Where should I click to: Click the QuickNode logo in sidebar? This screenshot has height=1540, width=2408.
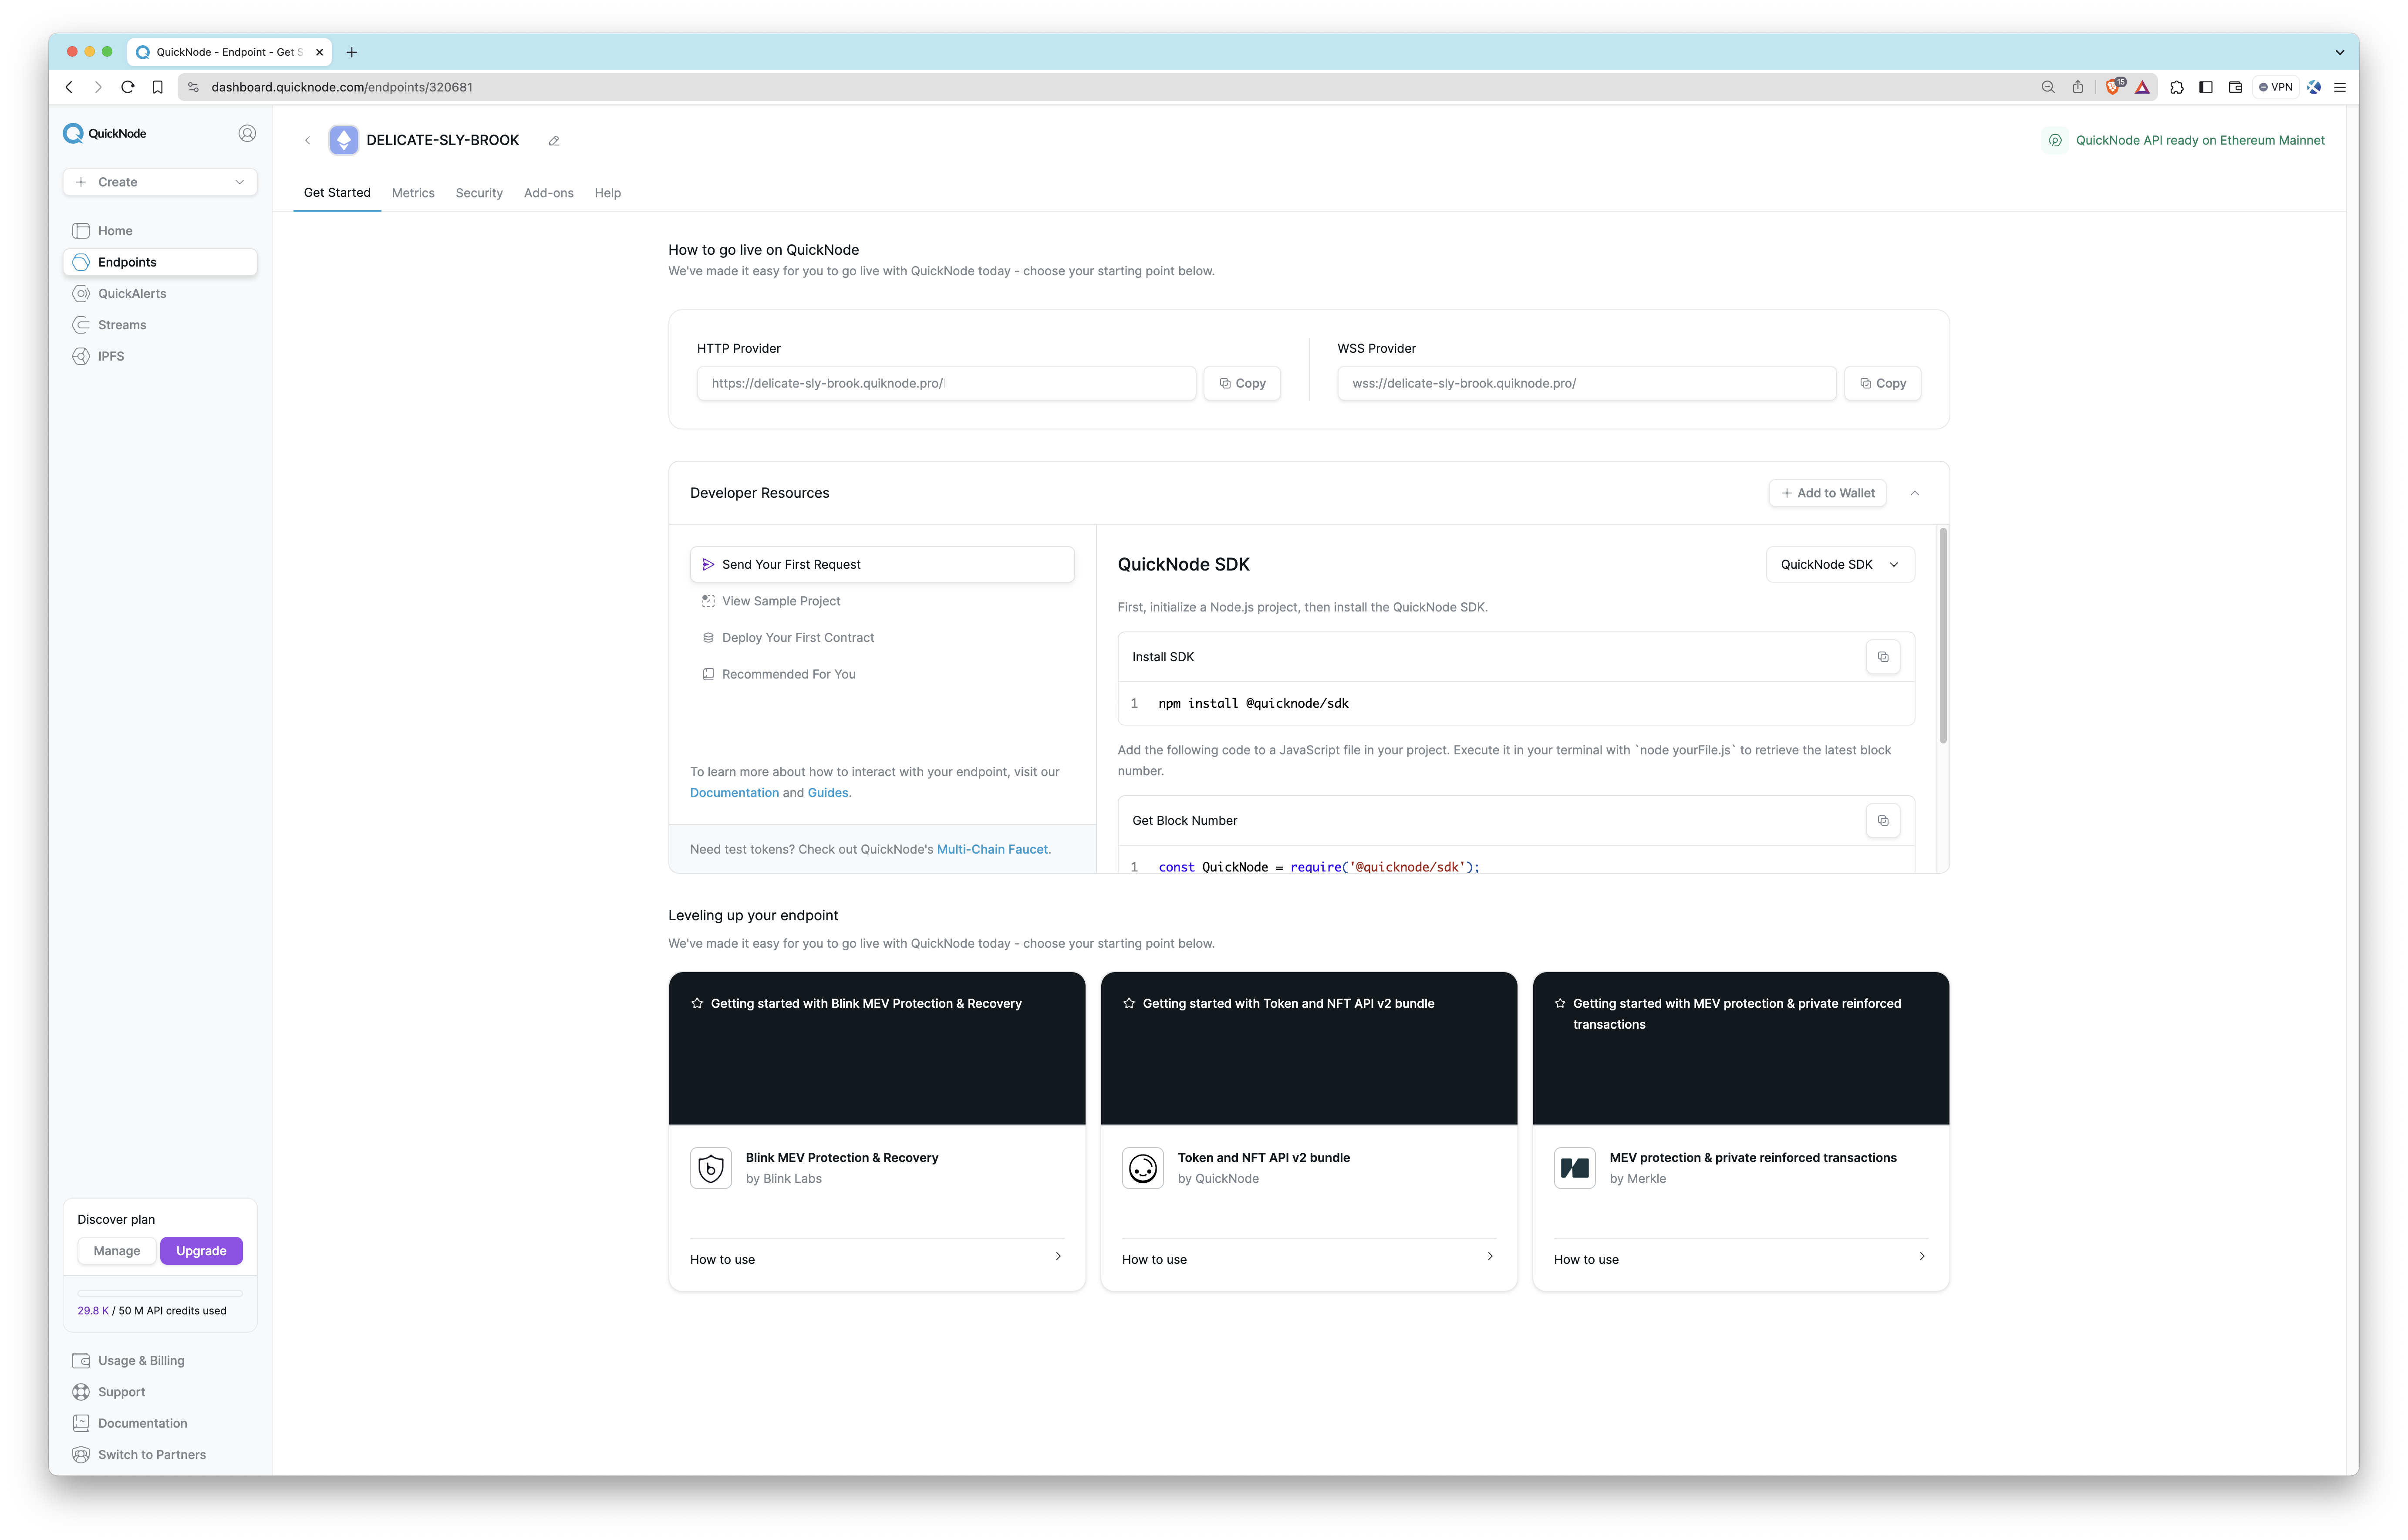click(105, 133)
